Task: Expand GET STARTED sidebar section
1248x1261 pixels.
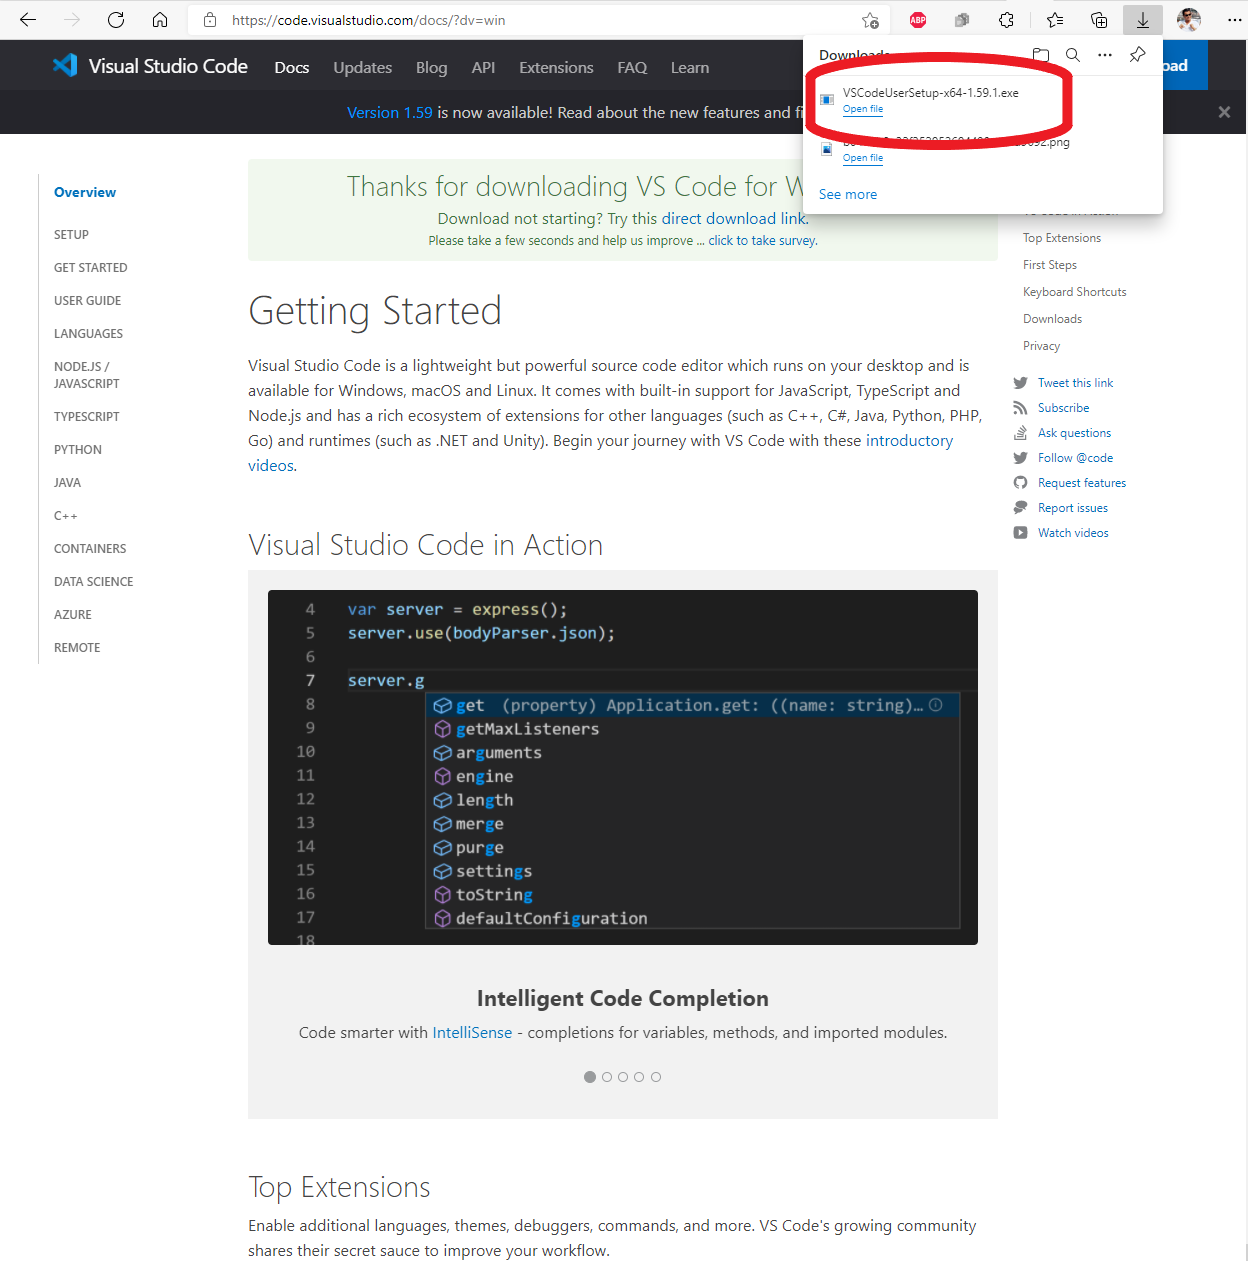Action: [x=90, y=267]
